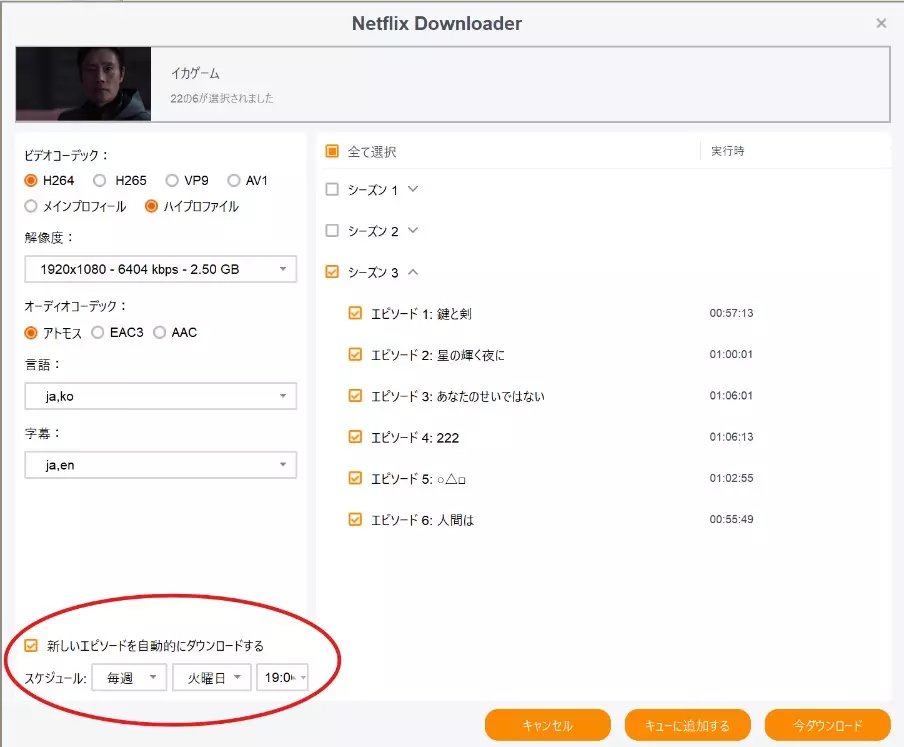
Task: Click the 00:57:13 duration of episode 1
Action: click(x=731, y=313)
